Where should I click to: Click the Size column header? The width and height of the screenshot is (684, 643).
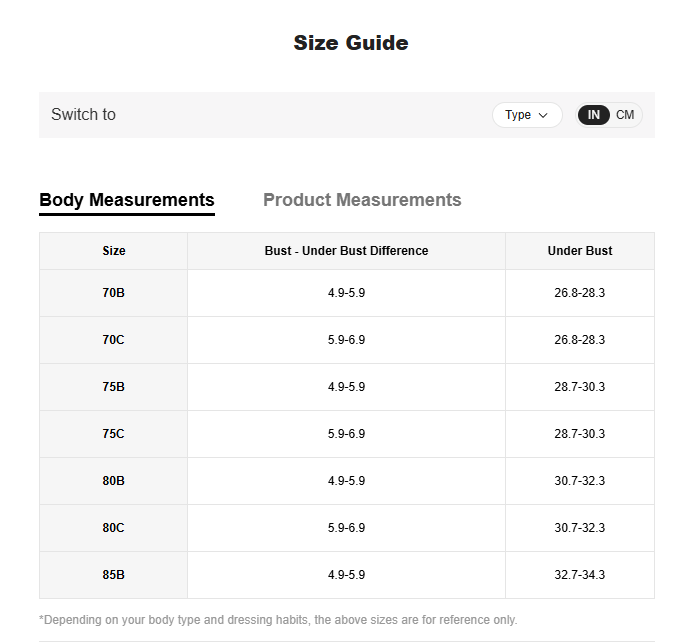click(x=113, y=251)
